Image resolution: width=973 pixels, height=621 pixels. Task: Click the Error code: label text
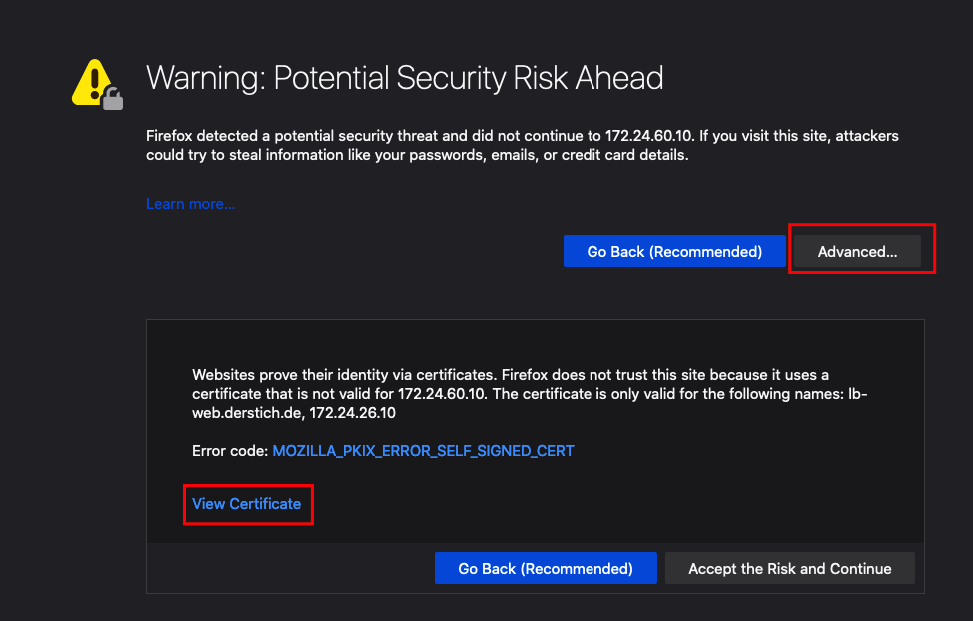[x=230, y=451]
